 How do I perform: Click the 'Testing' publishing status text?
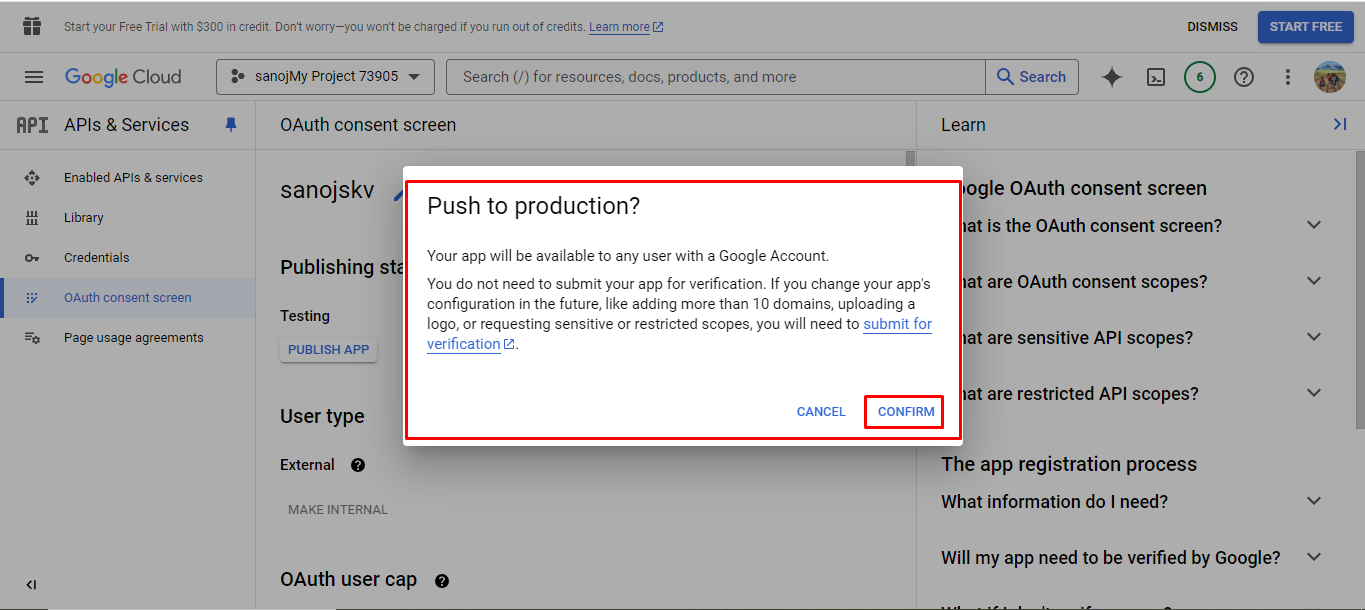coord(305,316)
